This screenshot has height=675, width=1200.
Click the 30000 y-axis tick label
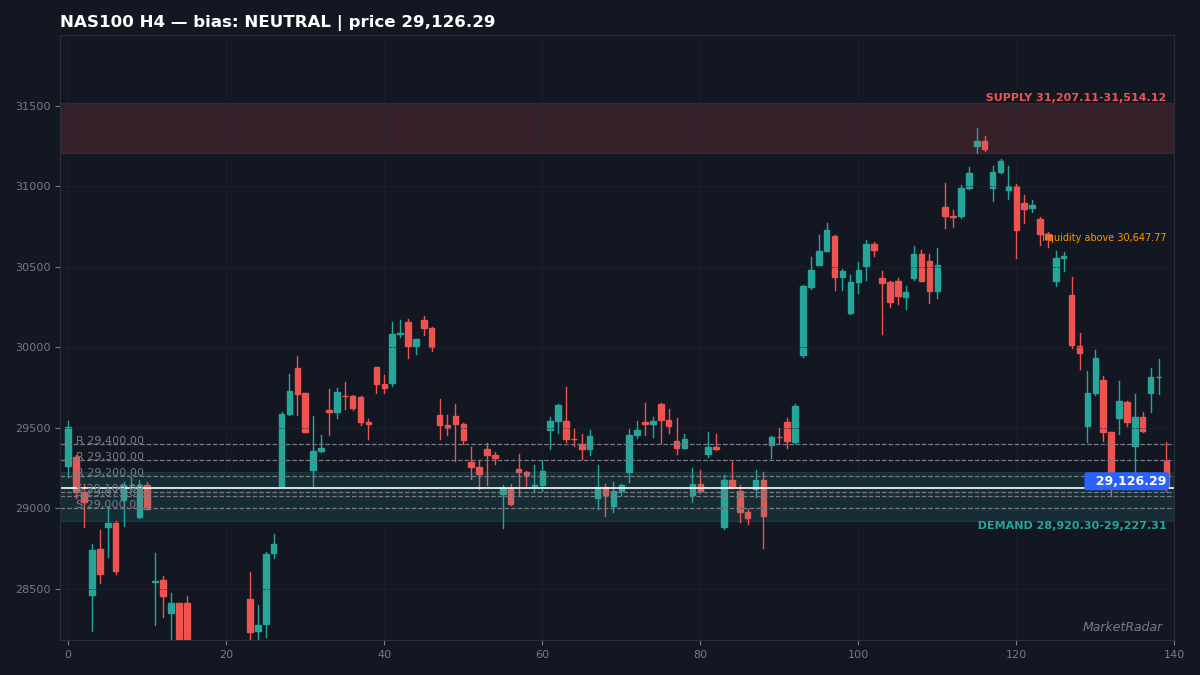pyautogui.click(x=32, y=348)
